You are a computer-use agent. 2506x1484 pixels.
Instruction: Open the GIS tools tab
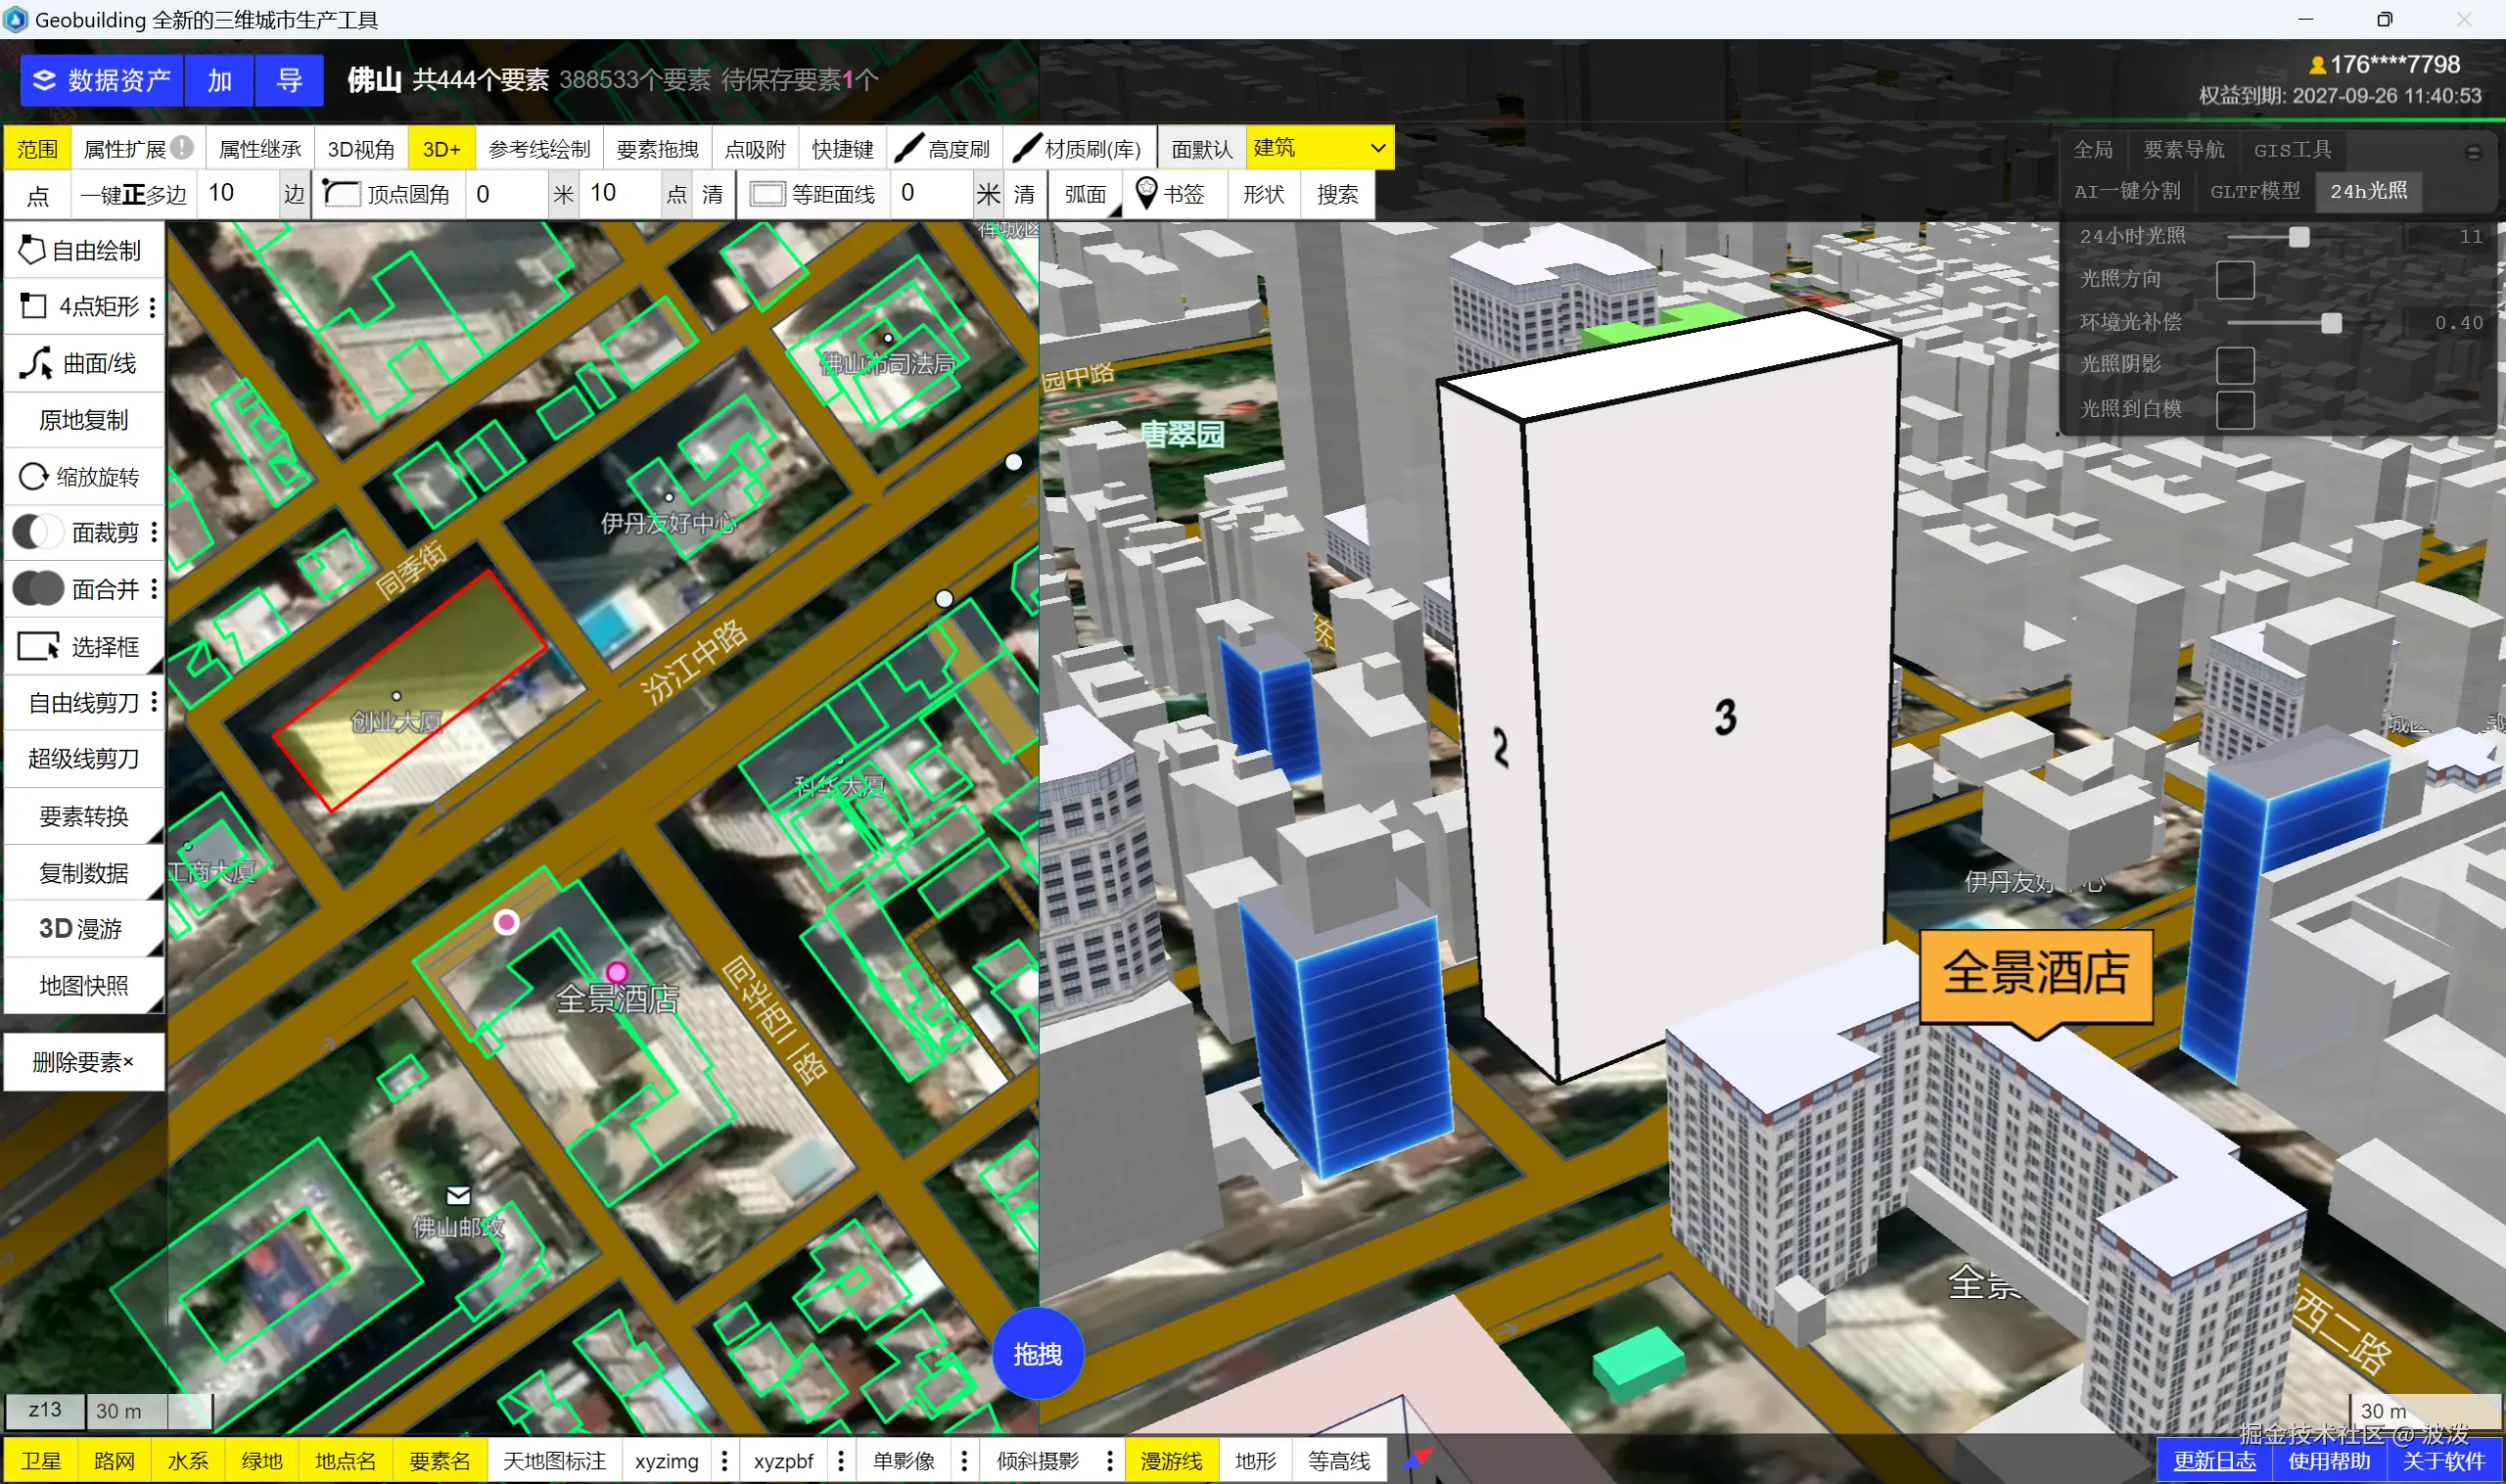click(2291, 150)
